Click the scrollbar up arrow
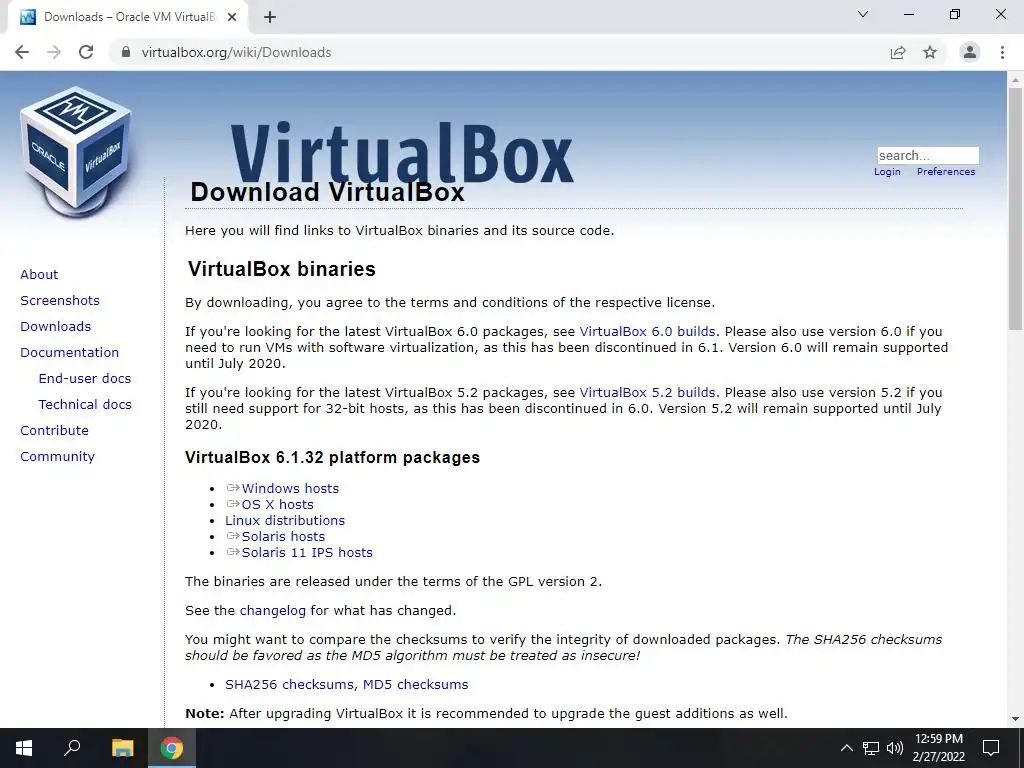The height and width of the screenshot is (768, 1024). click(1015, 80)
